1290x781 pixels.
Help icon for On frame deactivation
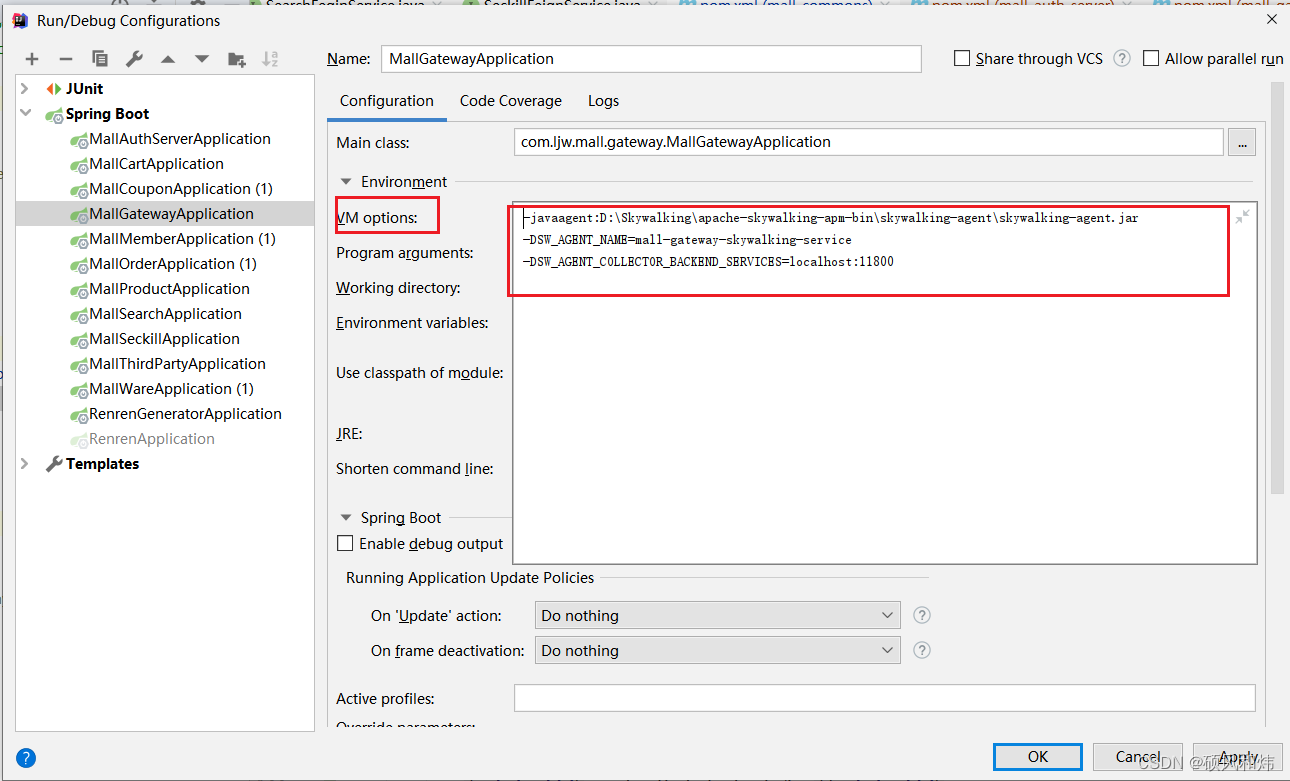[x=922, y=650]
